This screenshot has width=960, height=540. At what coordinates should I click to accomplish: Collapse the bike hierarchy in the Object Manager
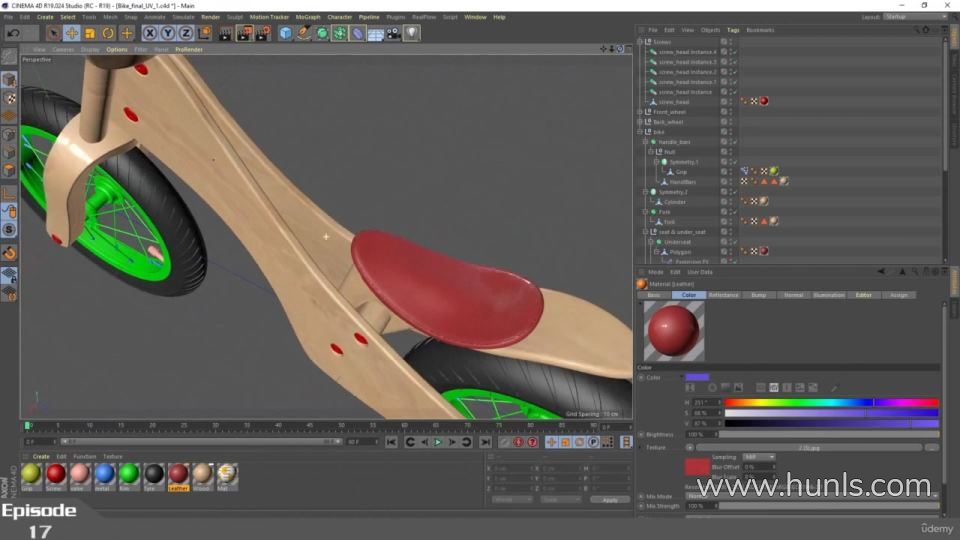(x=640, y=132)
